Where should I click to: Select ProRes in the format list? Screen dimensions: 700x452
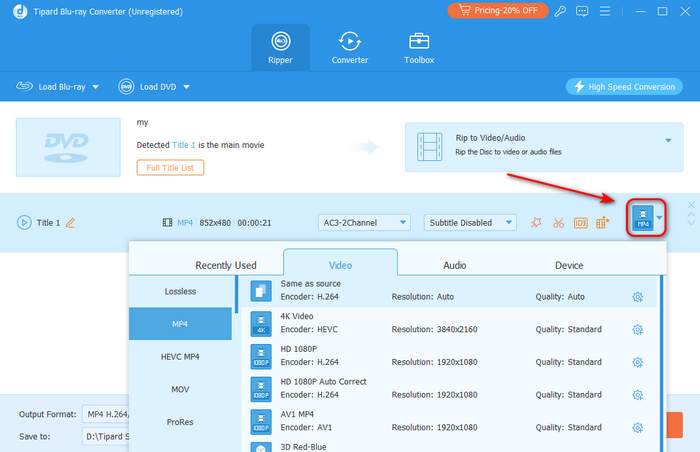[180, 422]
